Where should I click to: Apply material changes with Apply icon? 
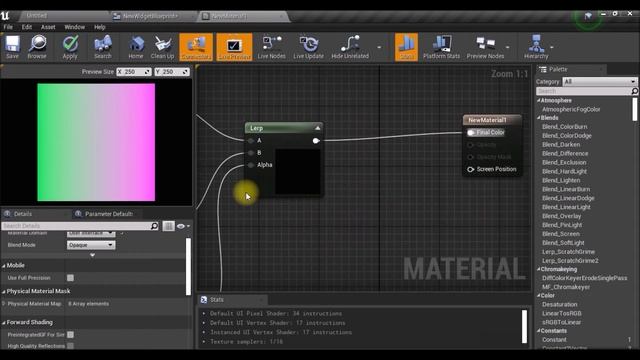(70, 47)
